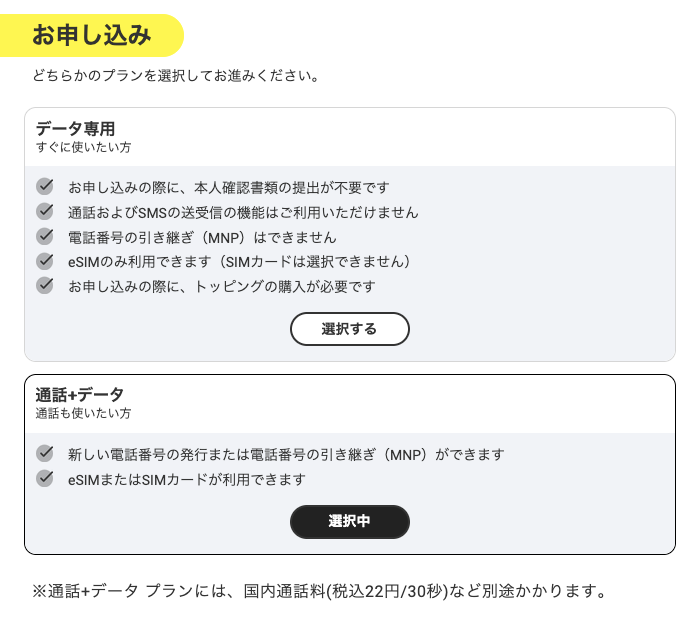Click the 通話も使いたい方 subtitle
This screenshot has height=617, width=700.
point(84,413)
